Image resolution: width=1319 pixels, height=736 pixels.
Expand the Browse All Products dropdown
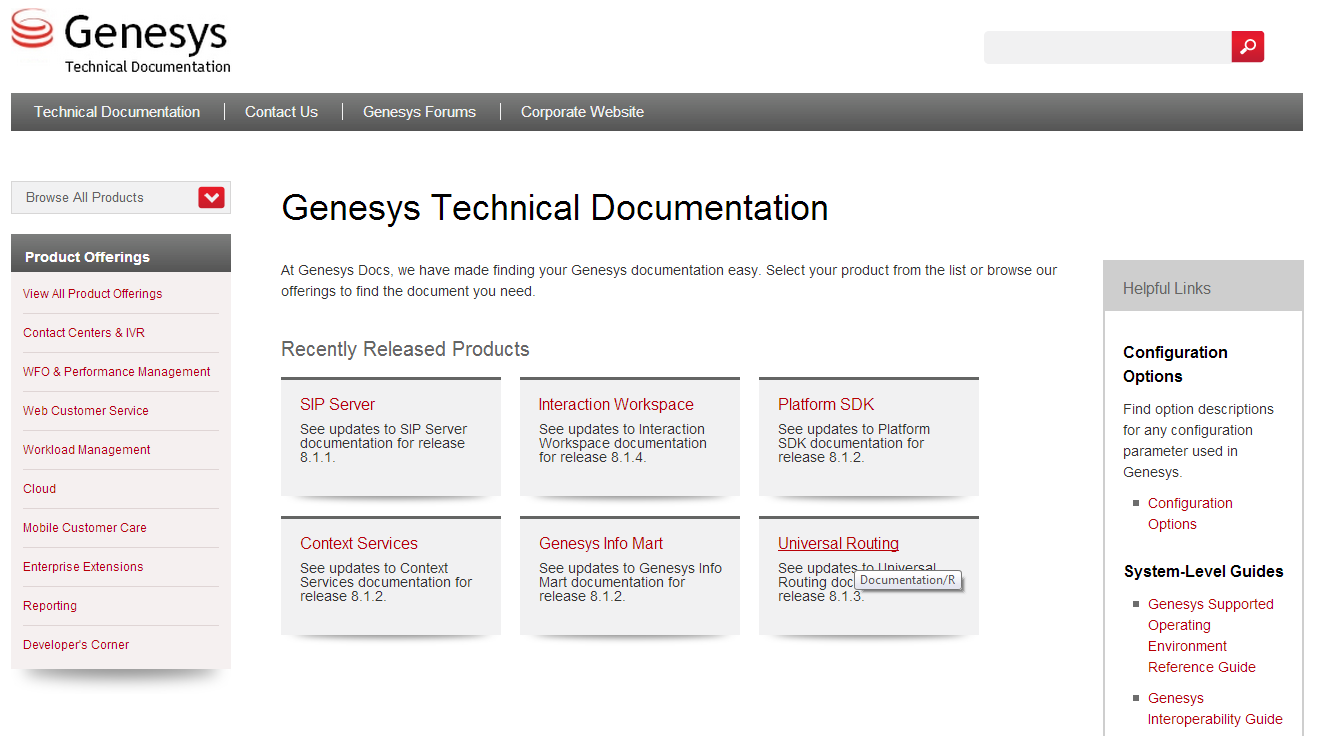point(211,198)
